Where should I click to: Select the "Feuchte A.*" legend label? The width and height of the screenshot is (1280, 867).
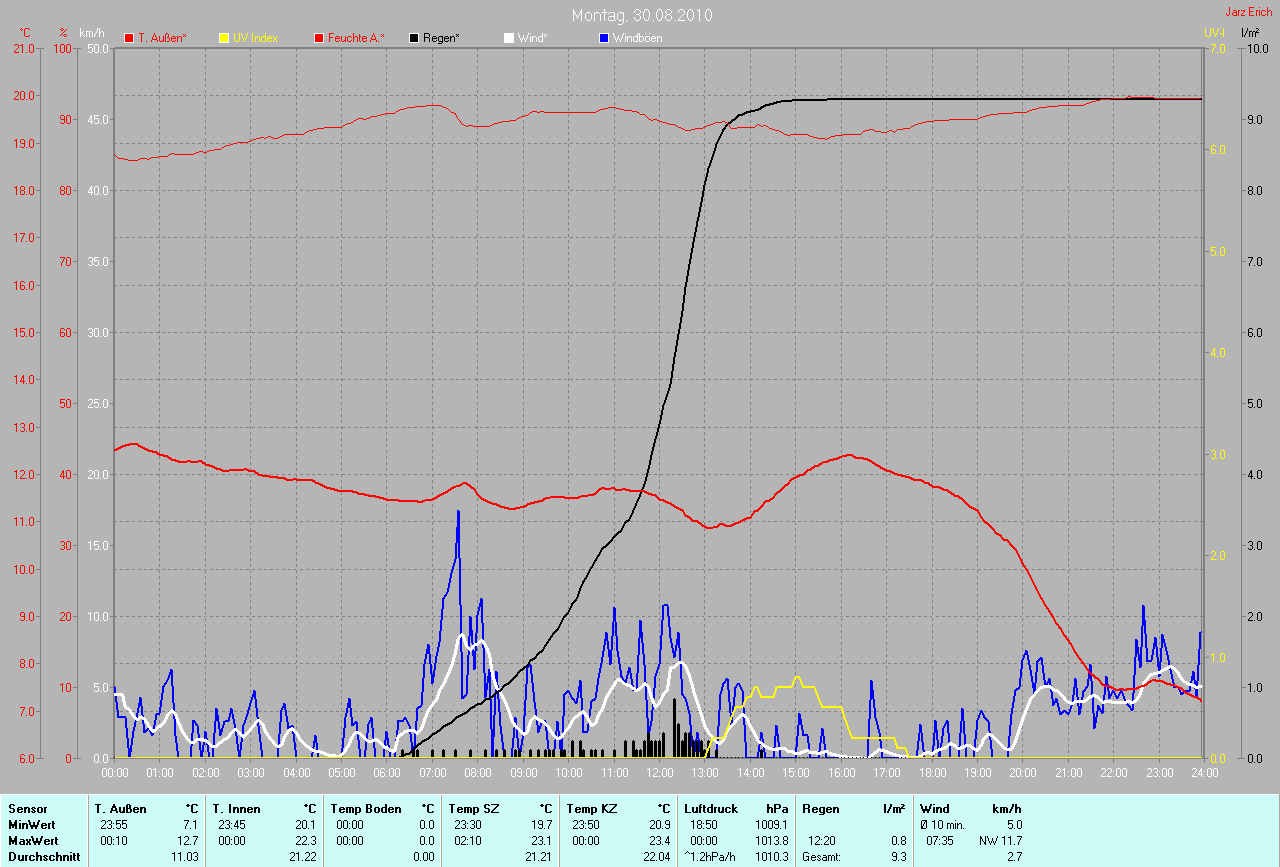point(357,38)
